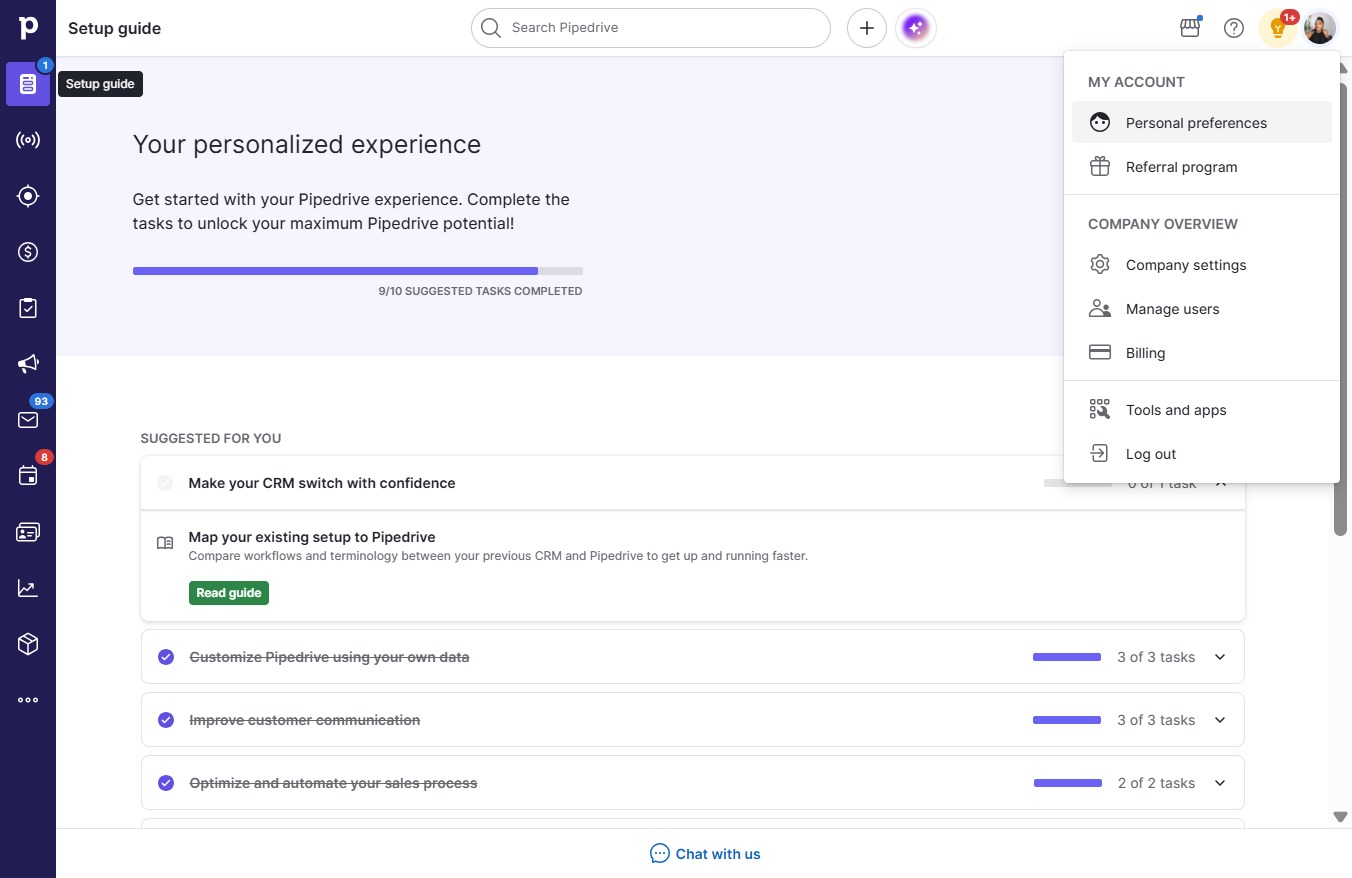Click the Read guide button
Image resolution: width=1352 pixels, height=878 pixels.
click(x=229, y=592)
